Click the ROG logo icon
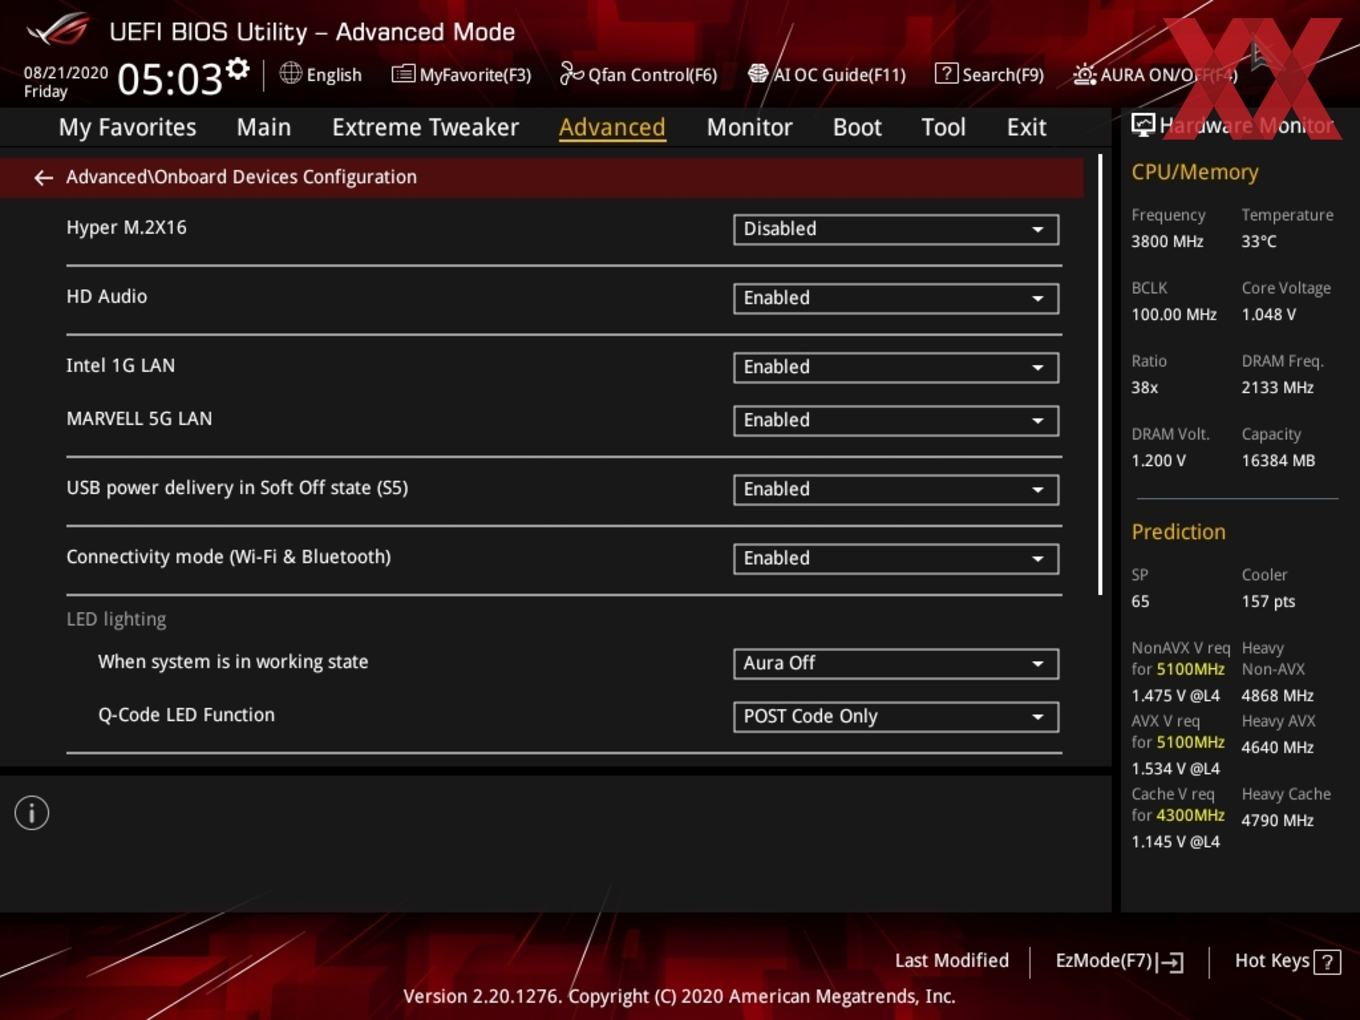This screenshot has width=1360, height=1020. click(58, 30)
